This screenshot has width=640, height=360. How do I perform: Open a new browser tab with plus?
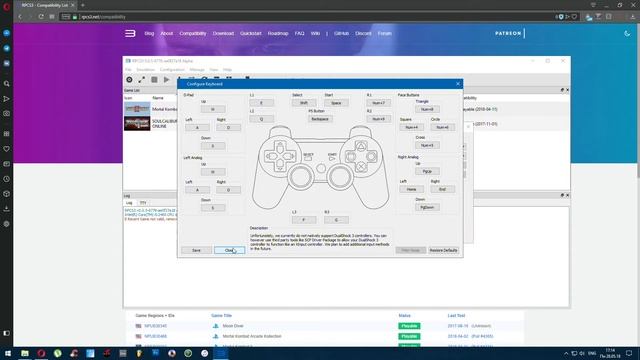point(82,5)
